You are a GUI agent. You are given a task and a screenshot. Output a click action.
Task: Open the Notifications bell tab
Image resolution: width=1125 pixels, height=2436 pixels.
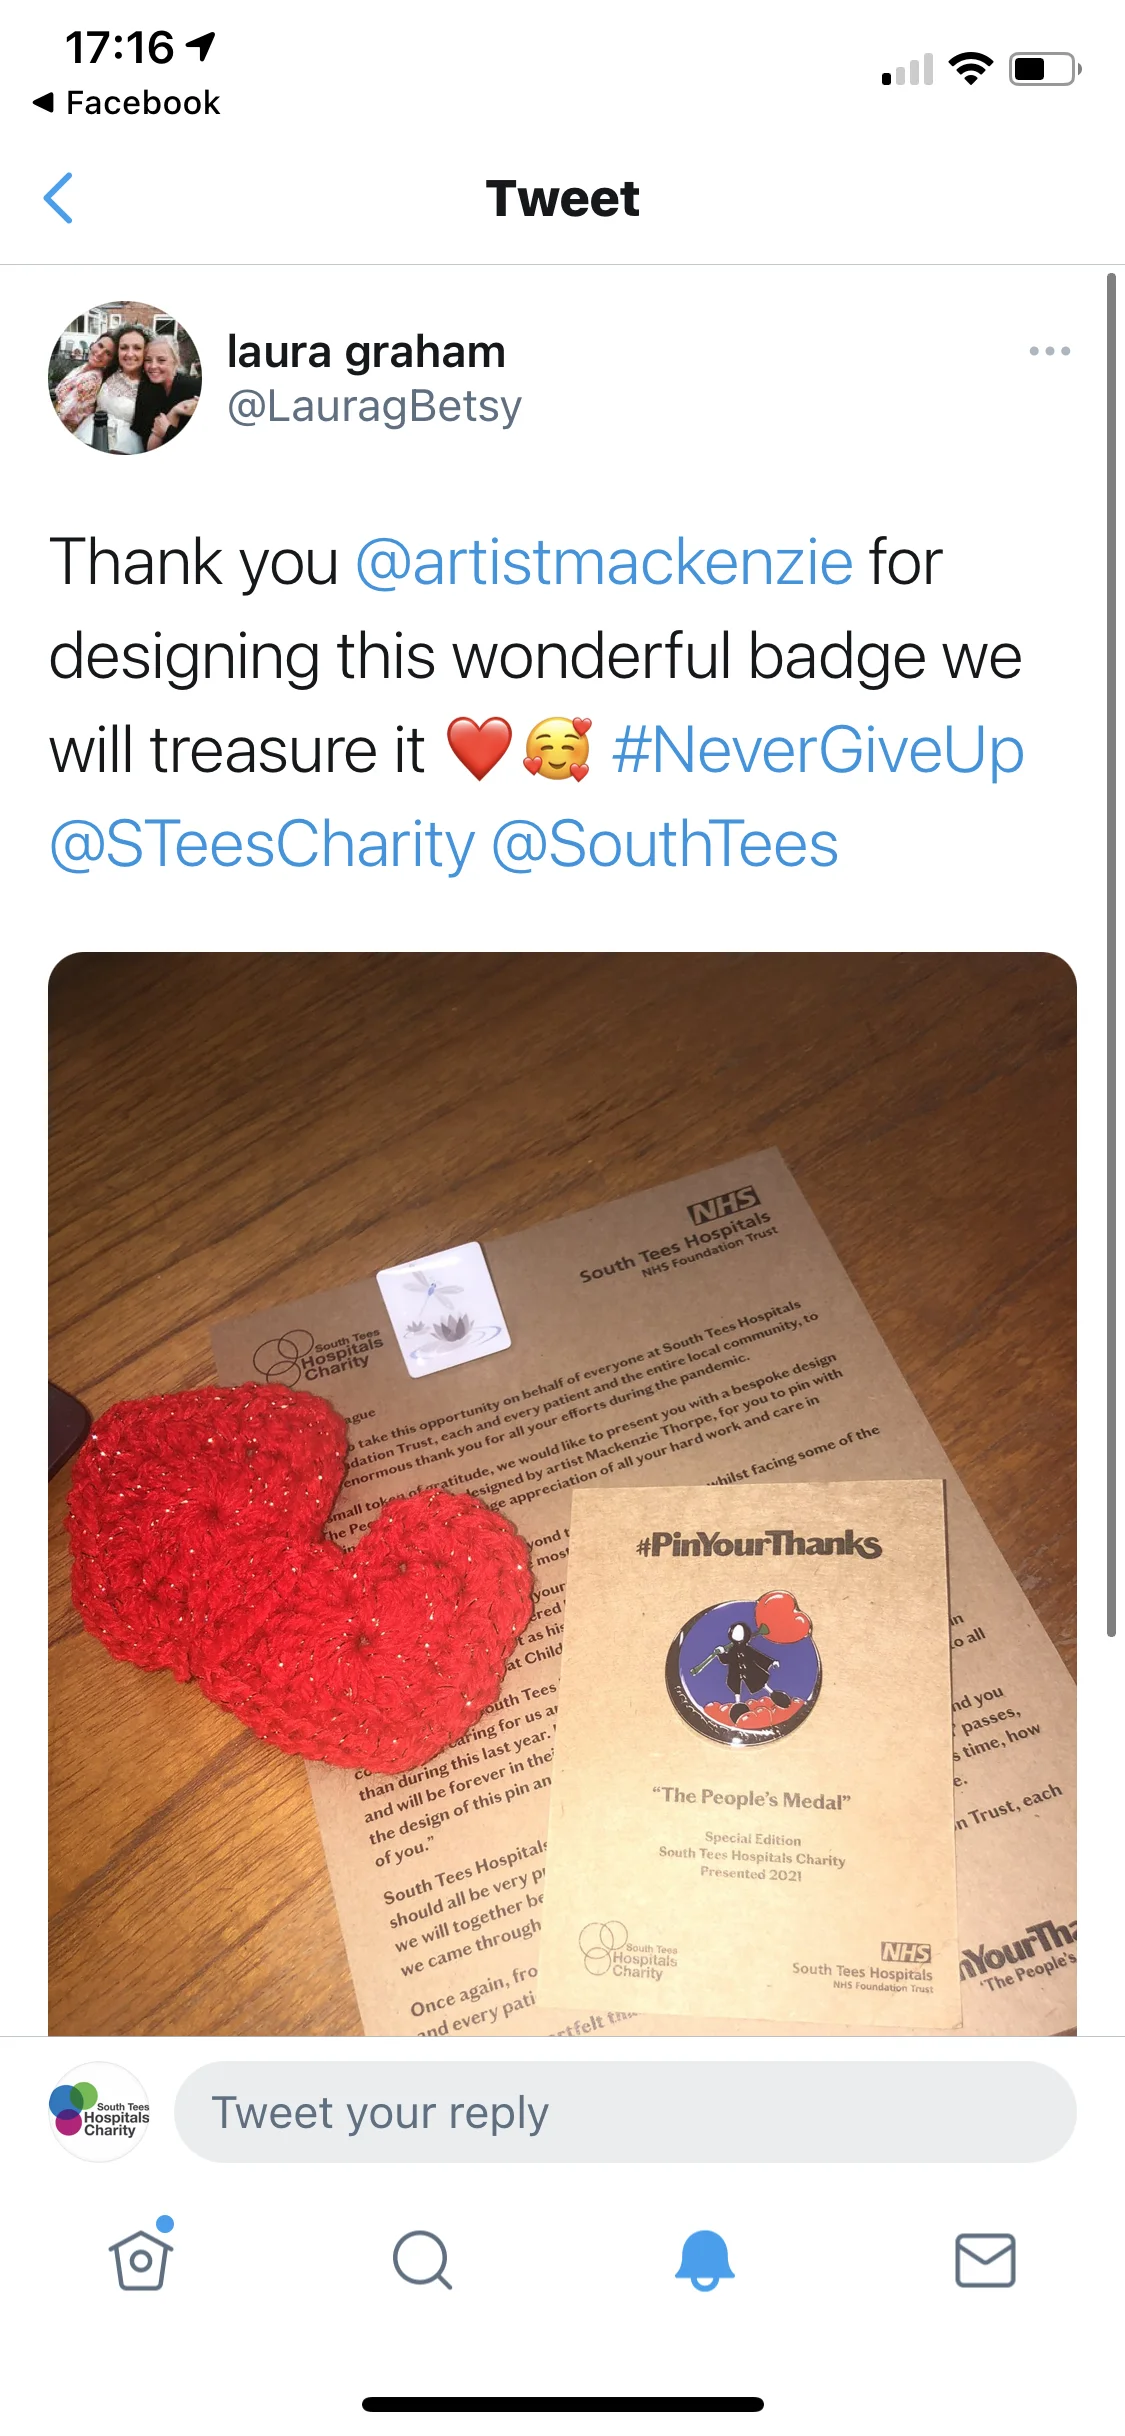704,2259
